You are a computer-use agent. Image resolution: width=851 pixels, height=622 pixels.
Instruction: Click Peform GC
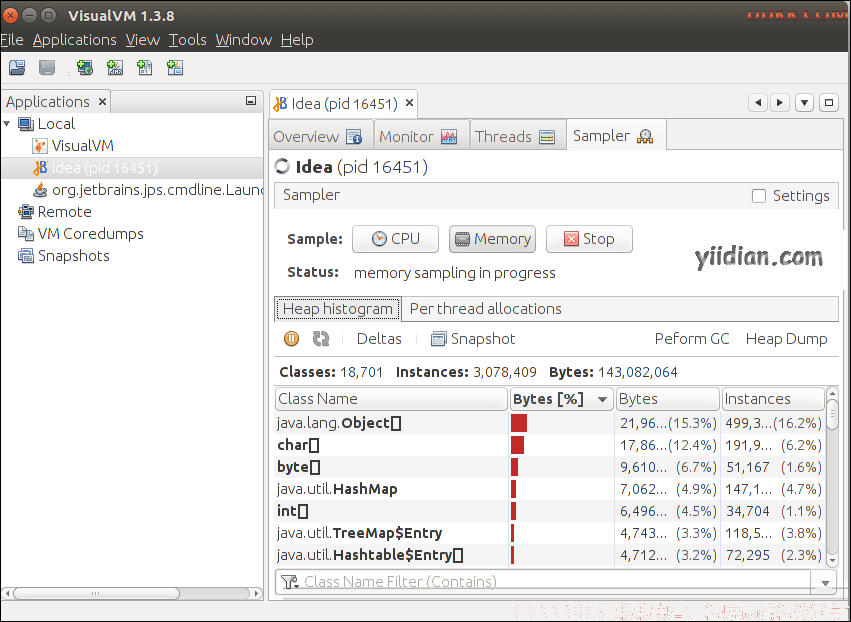[692, 339]
